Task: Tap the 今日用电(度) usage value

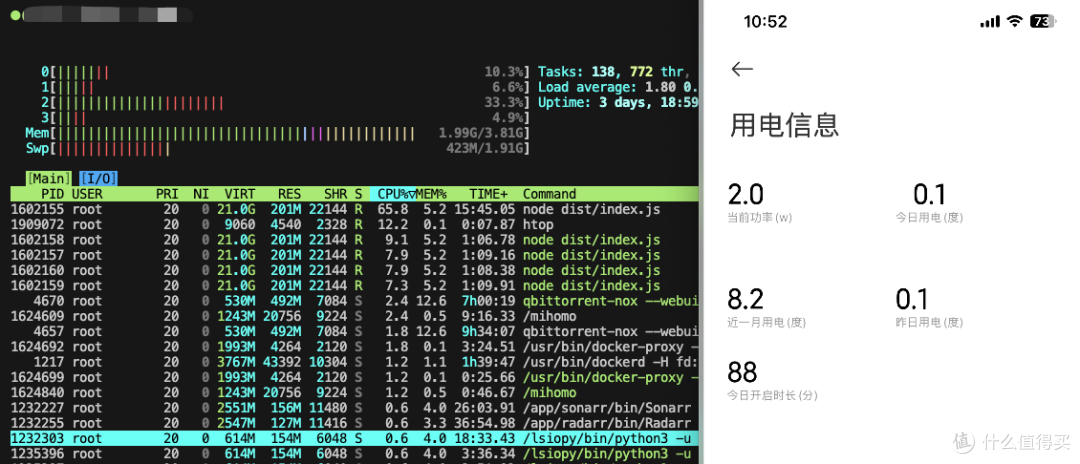Action: (x=929, y=196)
